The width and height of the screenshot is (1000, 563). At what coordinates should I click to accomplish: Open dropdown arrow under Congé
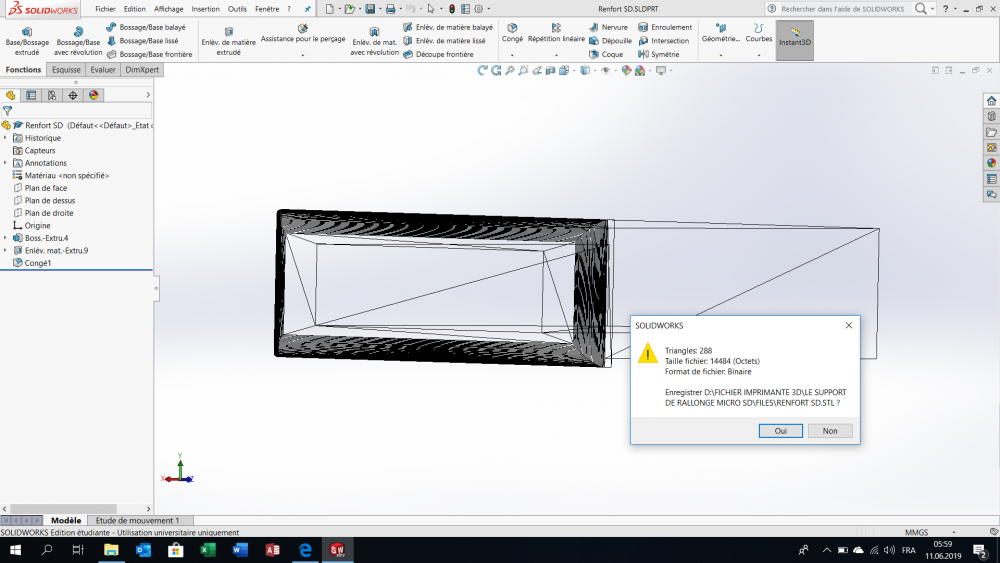click(512, 55)
